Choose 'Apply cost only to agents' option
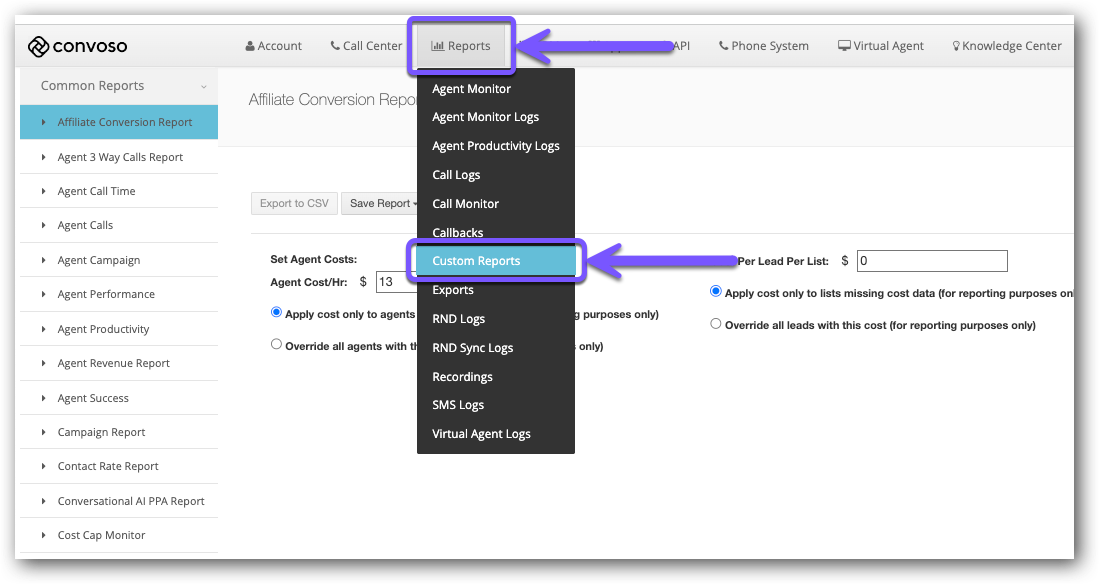The width and height of the screenshot is (1099, 584). pos(276,311)
